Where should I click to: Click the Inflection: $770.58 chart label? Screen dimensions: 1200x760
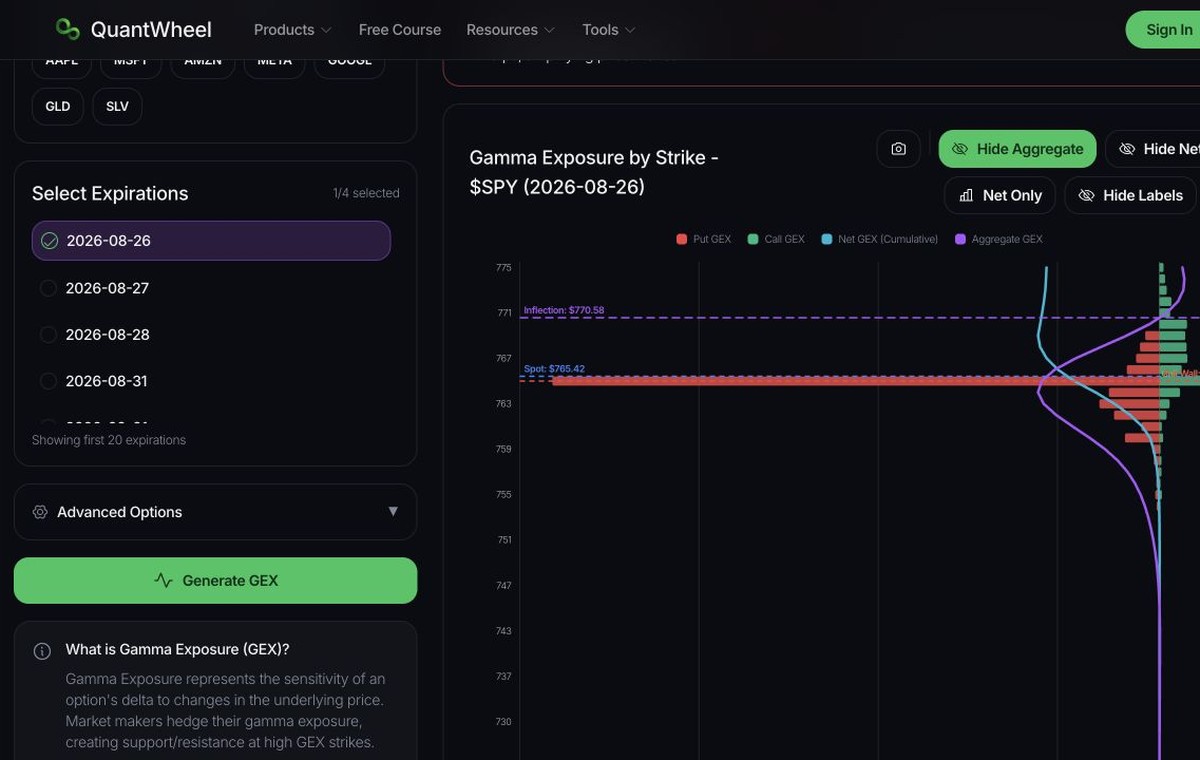564,311
